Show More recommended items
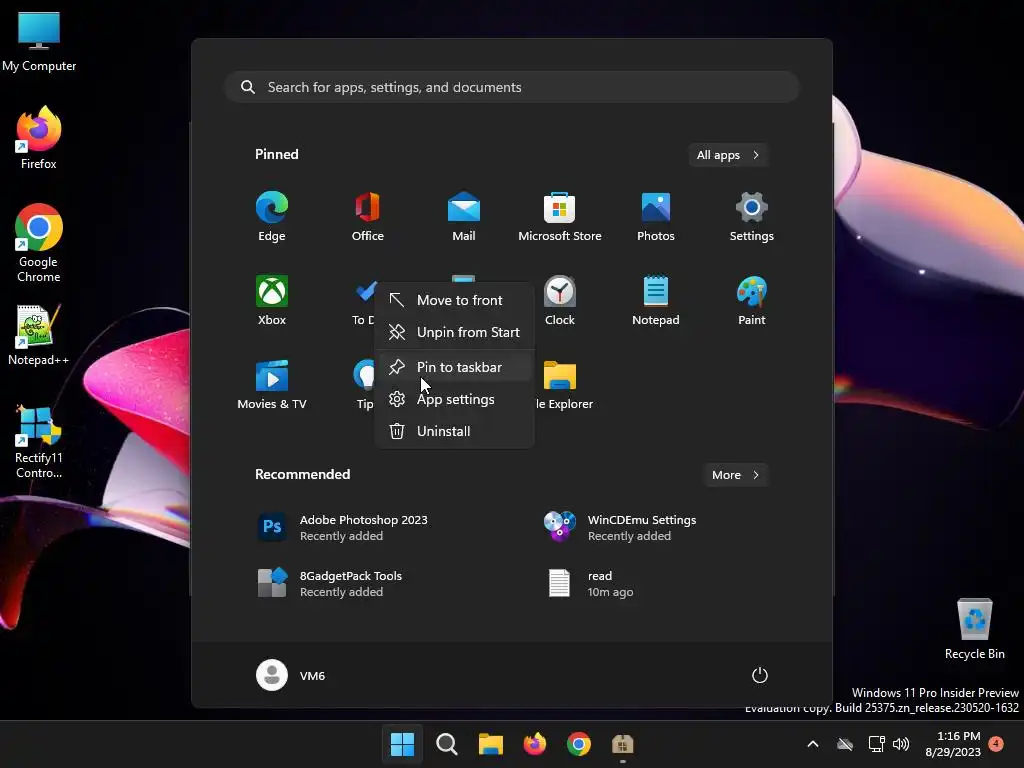The image size is (1024, 768). pos(735,475)
